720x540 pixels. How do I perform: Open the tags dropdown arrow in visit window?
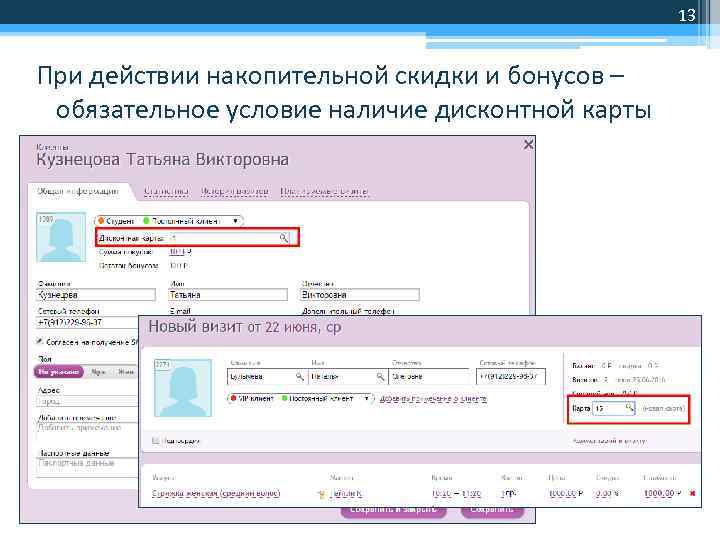click(366, 399)
